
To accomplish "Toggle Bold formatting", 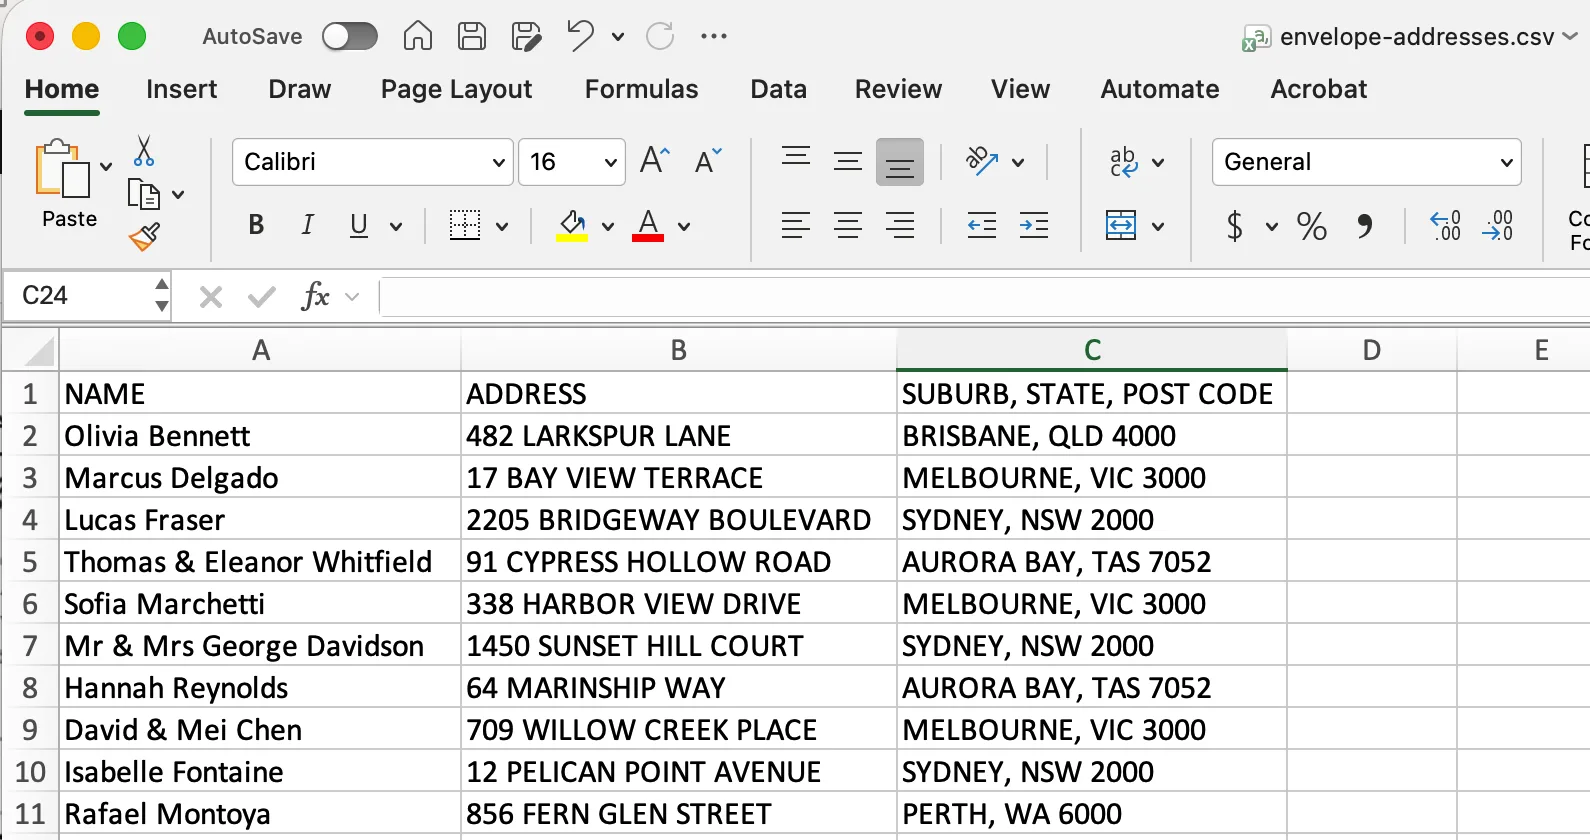I will [256, 225].
